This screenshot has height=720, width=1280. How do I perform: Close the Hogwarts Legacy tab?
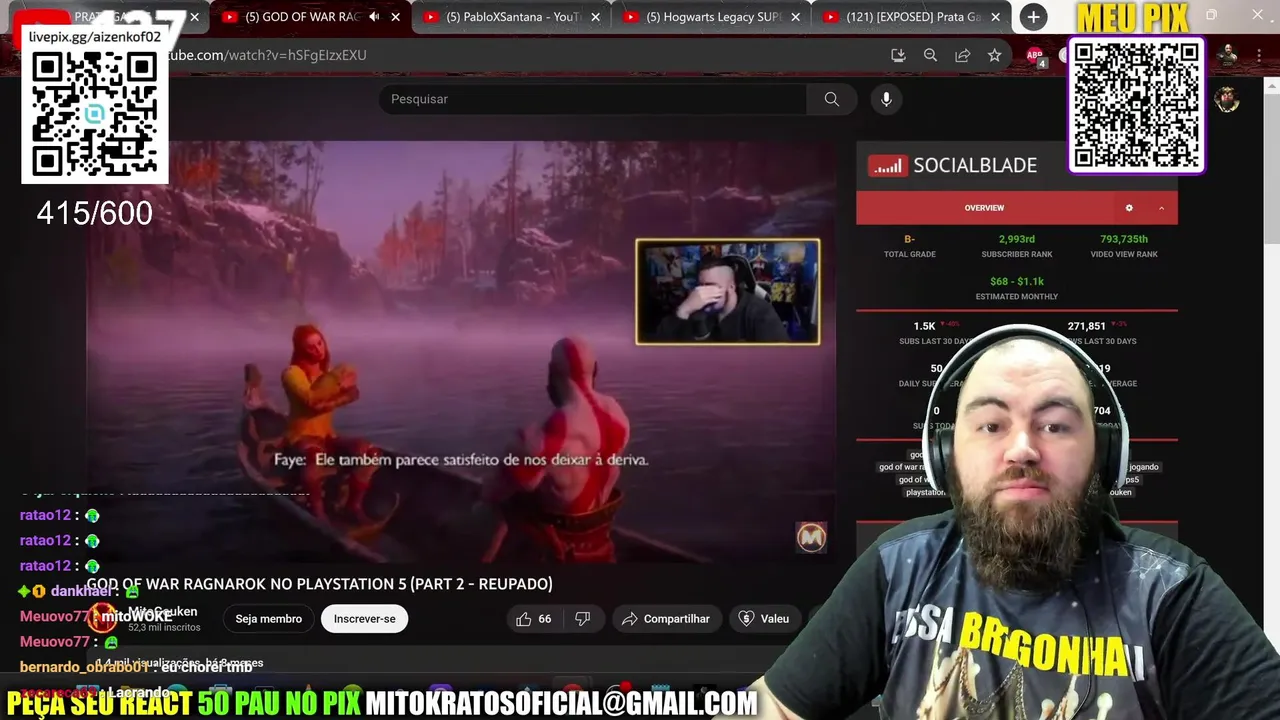coord(796,17)
